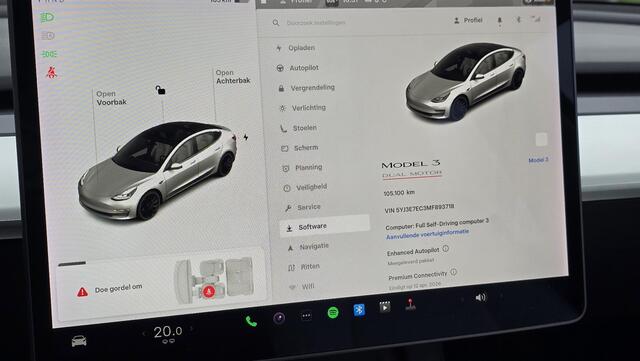Viewport: 640px width, 361px height.
Task: Open the Arcade joystick icon
Action: [410, 304]
